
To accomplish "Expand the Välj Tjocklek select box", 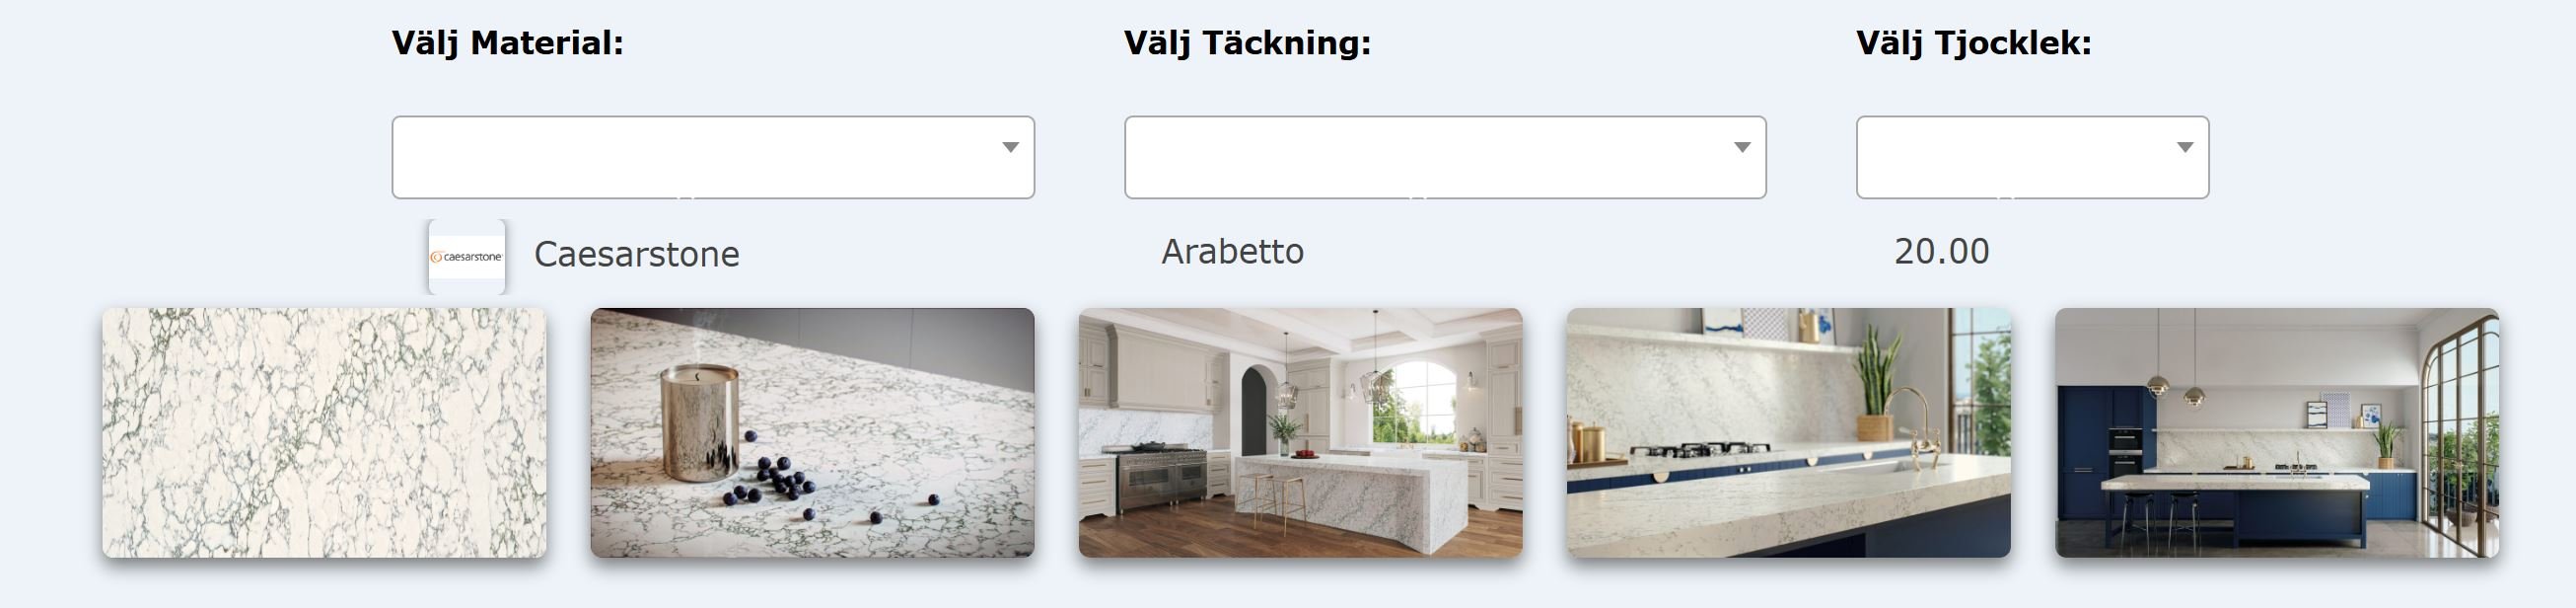I will [2032, 157].
